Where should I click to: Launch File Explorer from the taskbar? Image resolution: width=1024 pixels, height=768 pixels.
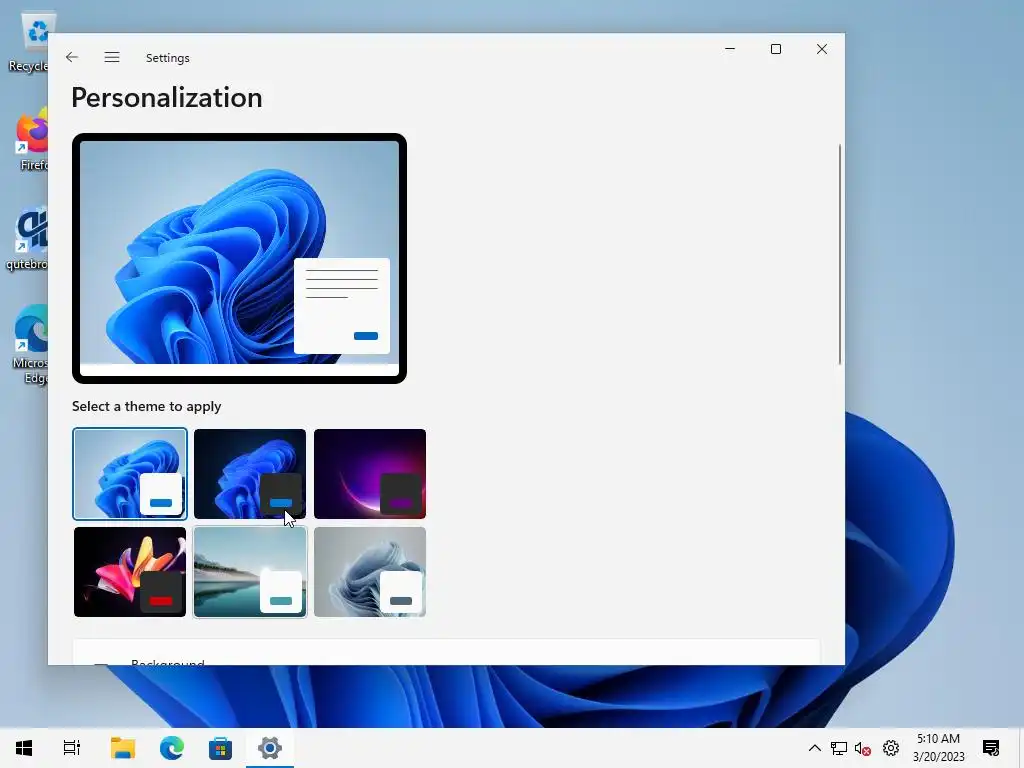pos(122,748)
